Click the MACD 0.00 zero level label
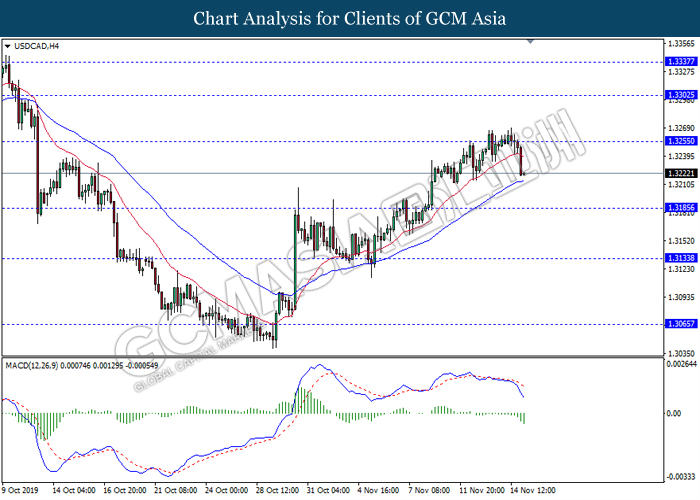This screenshot has height=500, width=700. click(x=675, y=413)
